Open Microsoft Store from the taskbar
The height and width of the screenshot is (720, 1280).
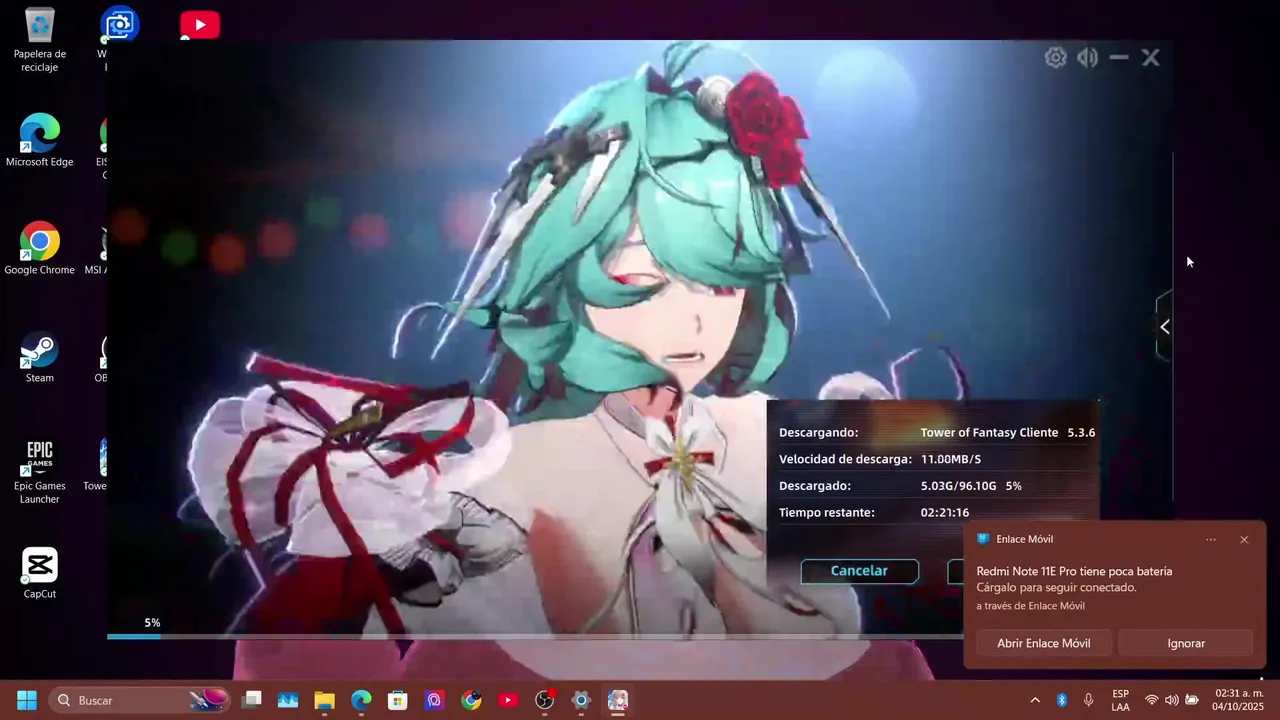tap(398, 700)
